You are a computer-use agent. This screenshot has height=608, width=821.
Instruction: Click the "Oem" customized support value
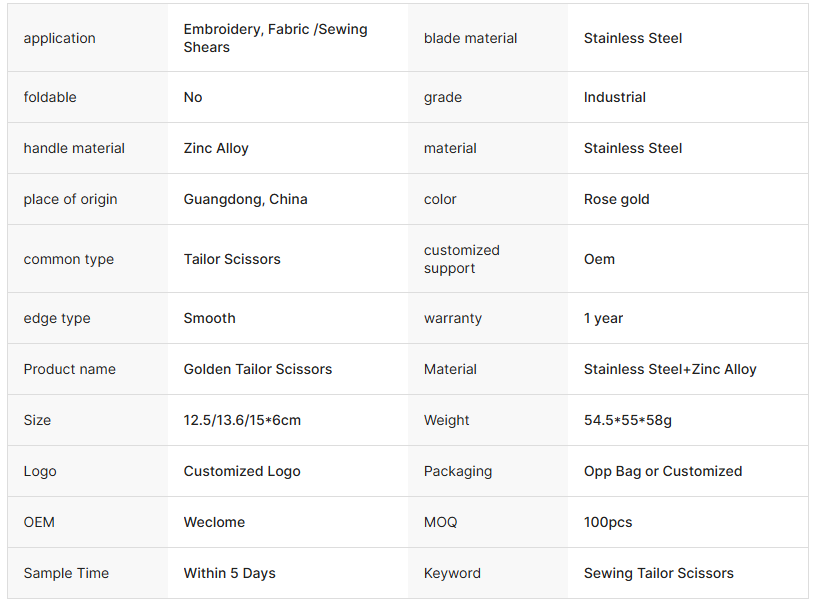point(599,259)
